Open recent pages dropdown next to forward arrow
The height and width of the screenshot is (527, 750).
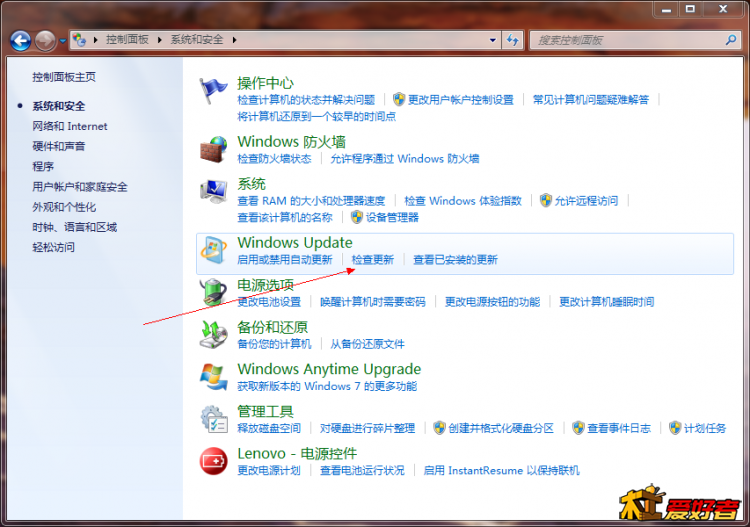pyautogui.click(x=63, y=41)
